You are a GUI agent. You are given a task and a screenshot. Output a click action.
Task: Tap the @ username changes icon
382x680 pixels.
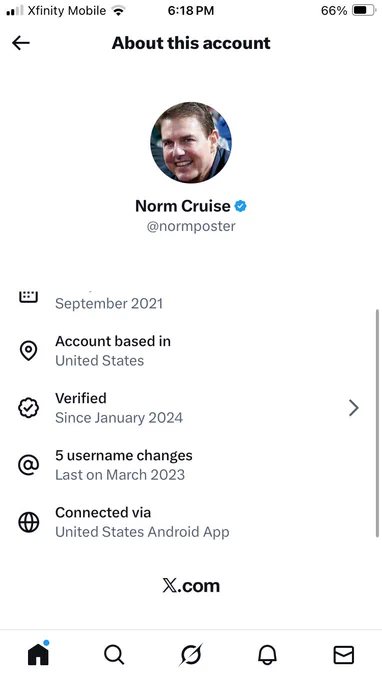click(29, 465)
